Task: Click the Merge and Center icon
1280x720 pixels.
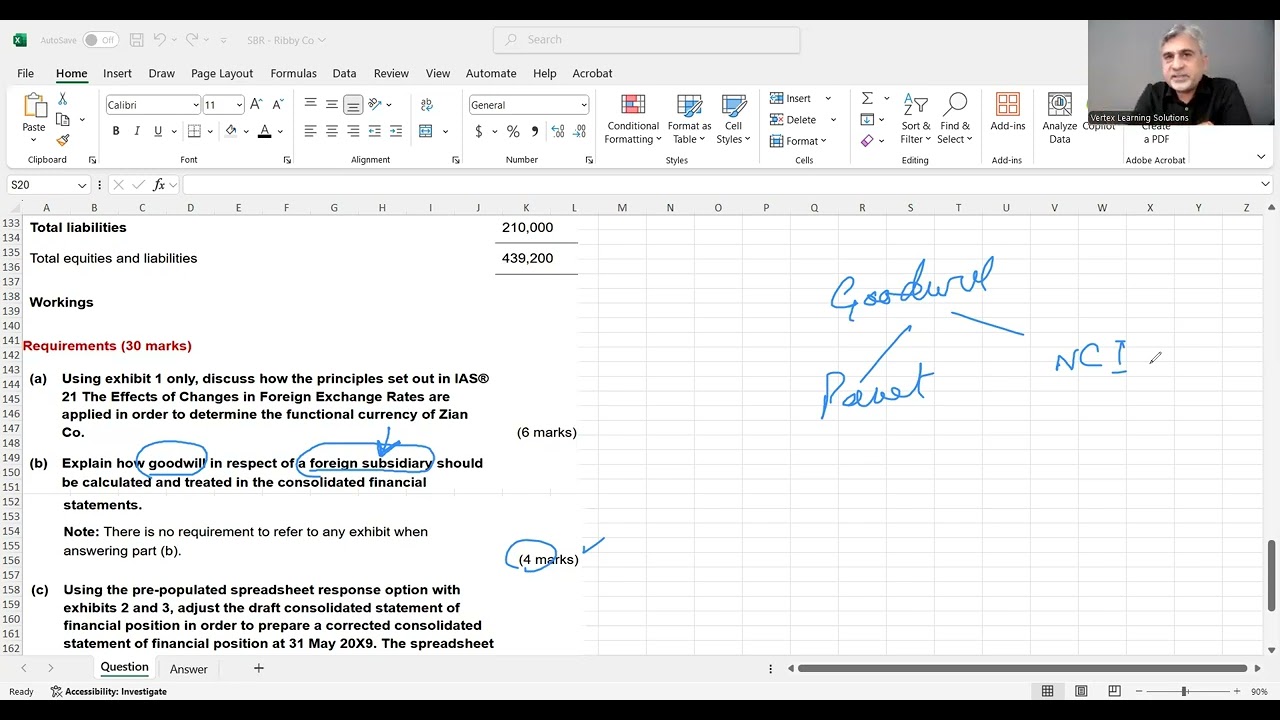Action: (x=426, y=131)
